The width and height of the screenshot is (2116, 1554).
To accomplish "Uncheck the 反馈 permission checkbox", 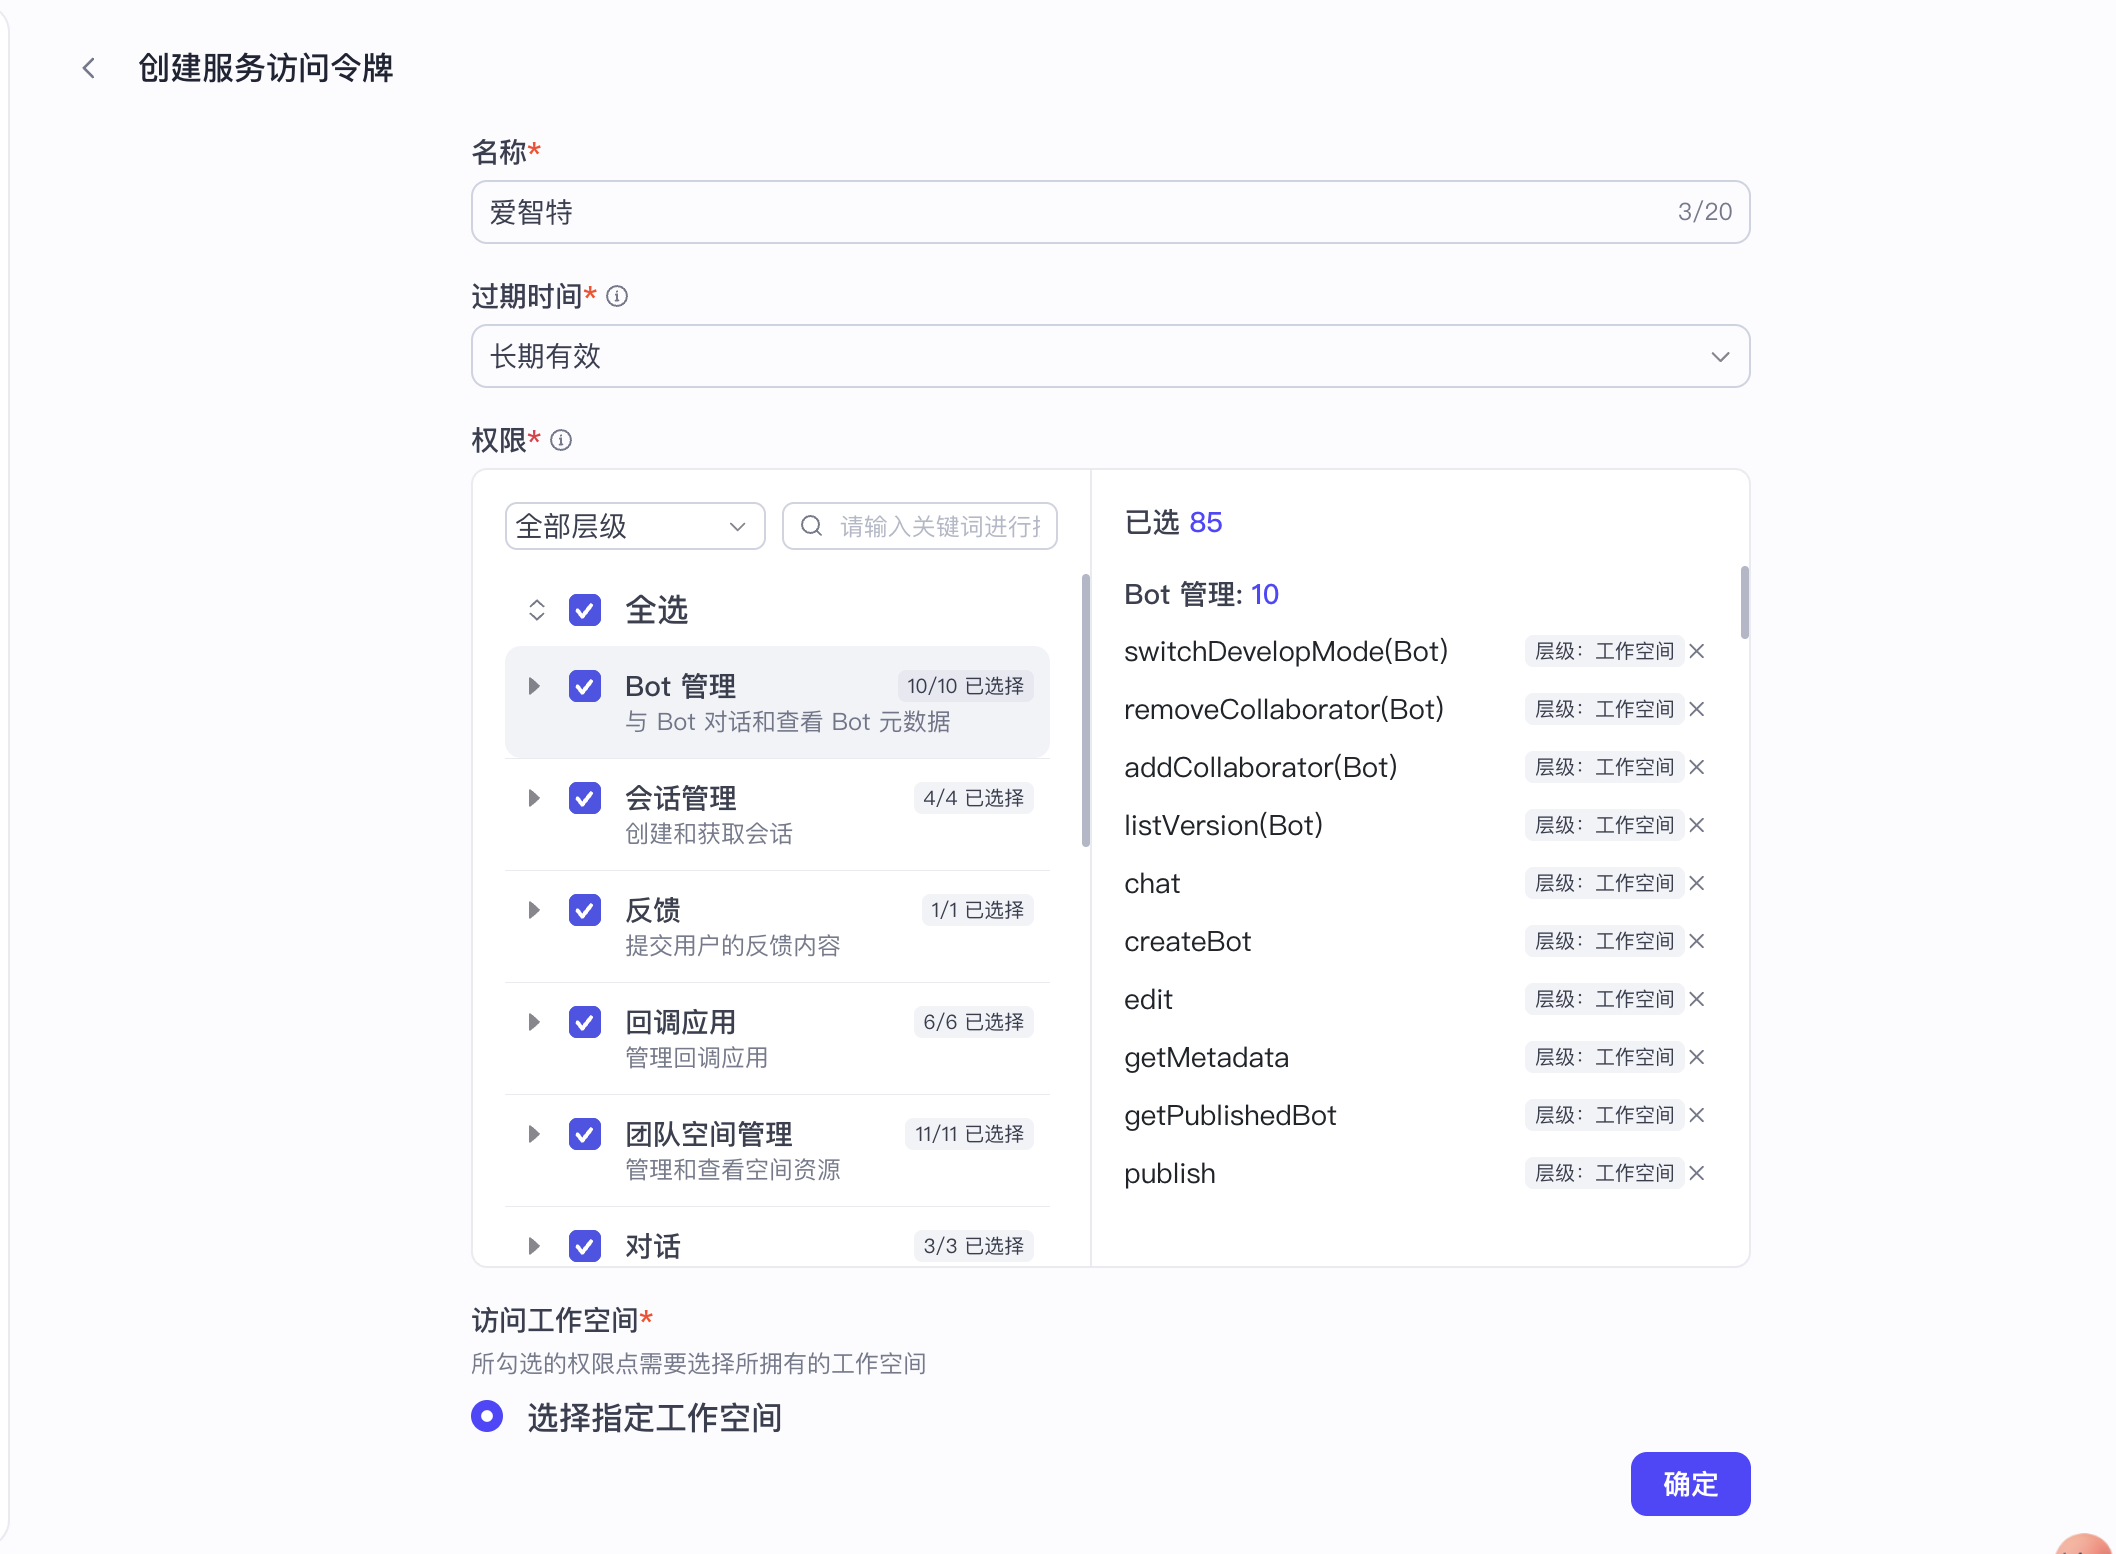I will [x=584, y=910].
